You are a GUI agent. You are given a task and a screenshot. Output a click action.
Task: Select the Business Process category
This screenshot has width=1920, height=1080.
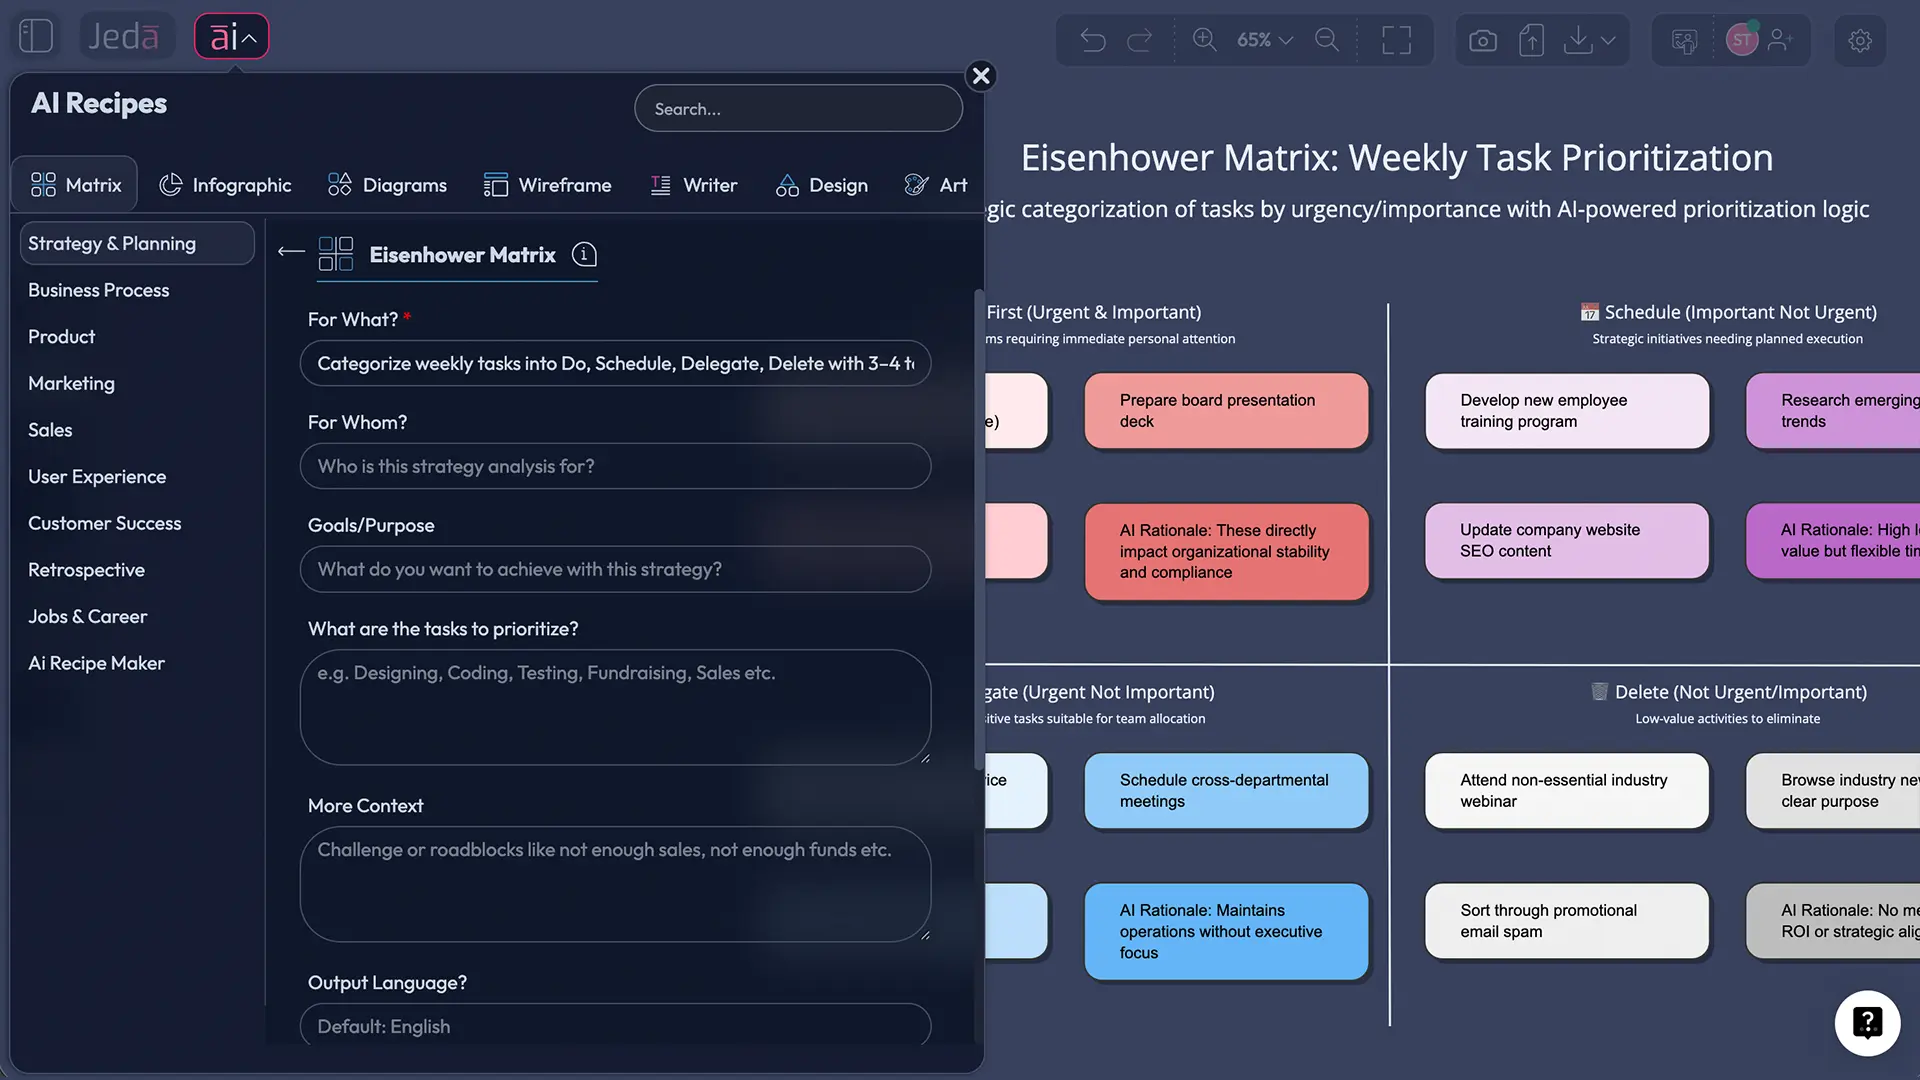coord(99,290)
